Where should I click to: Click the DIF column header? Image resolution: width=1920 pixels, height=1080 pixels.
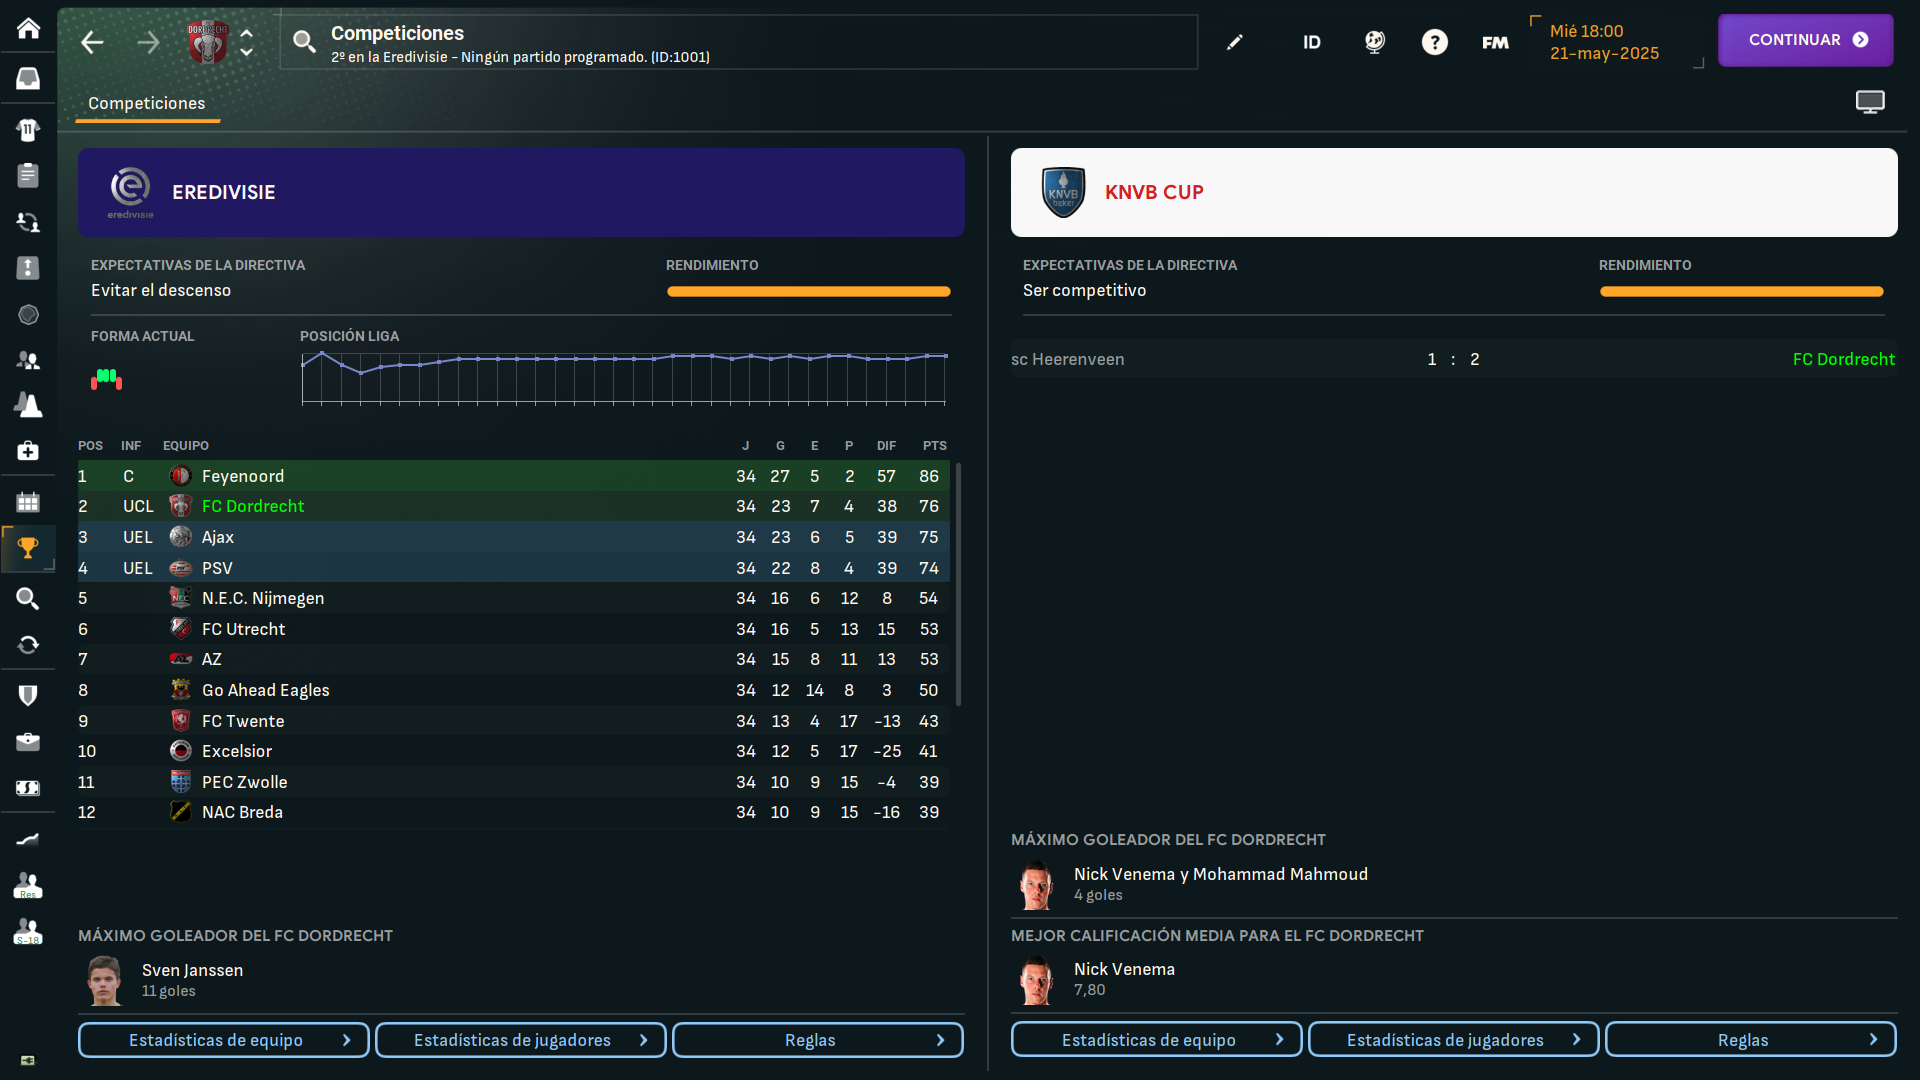pos(886,446)
